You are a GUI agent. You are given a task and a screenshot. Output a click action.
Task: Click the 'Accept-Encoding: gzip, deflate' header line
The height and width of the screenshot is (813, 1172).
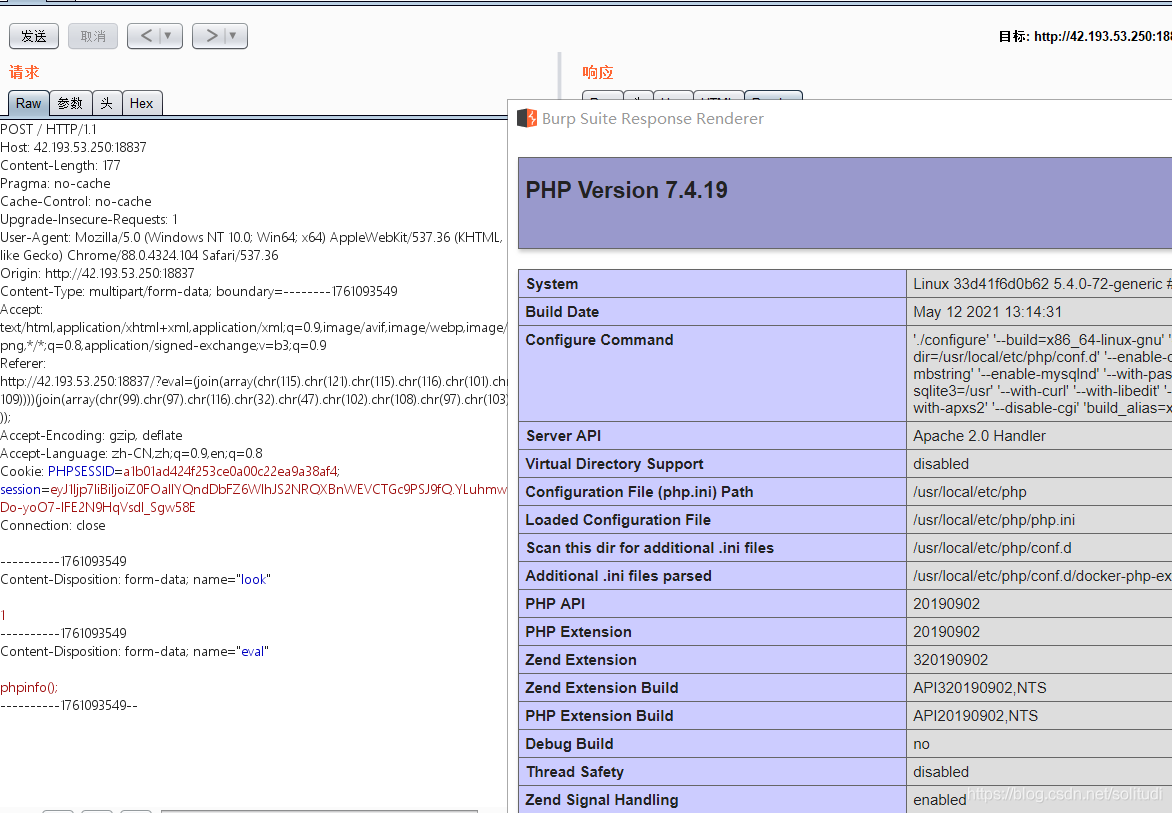coord(93,435)
